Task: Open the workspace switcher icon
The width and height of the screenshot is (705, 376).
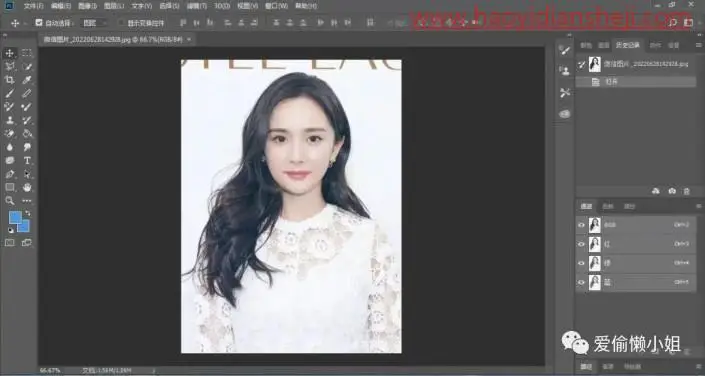Action: pyautogui.click(x=688, y=22)
